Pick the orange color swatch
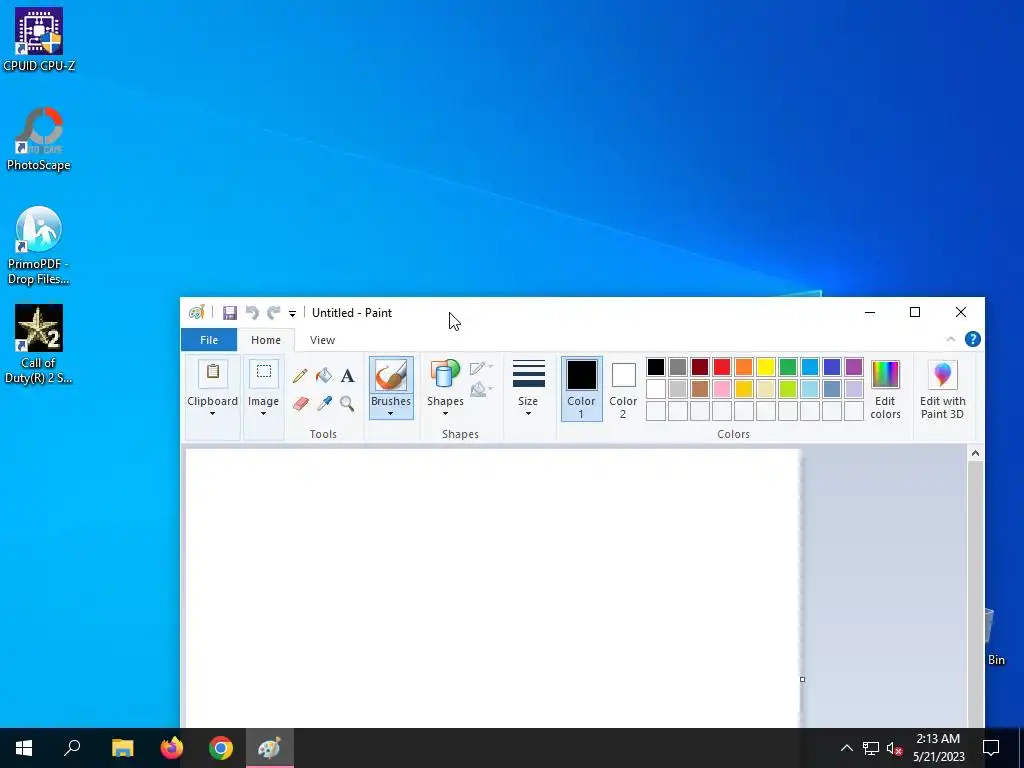This screenshot has width=1024, height=768. (744, 367)
